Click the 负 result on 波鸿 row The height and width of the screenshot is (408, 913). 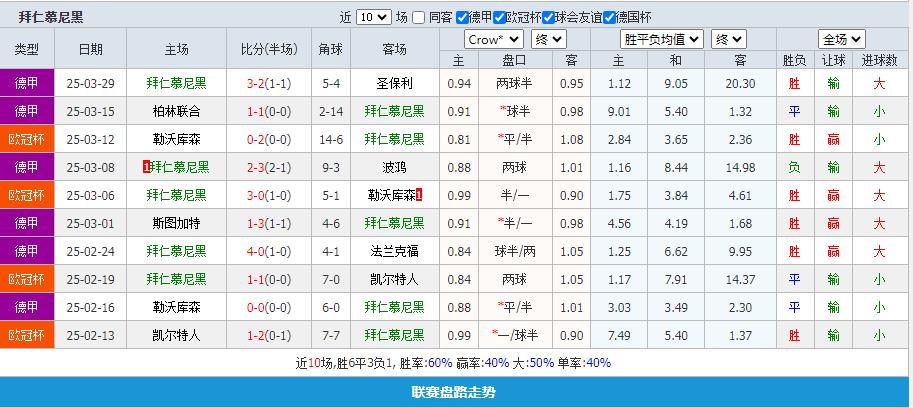[794, 168]
